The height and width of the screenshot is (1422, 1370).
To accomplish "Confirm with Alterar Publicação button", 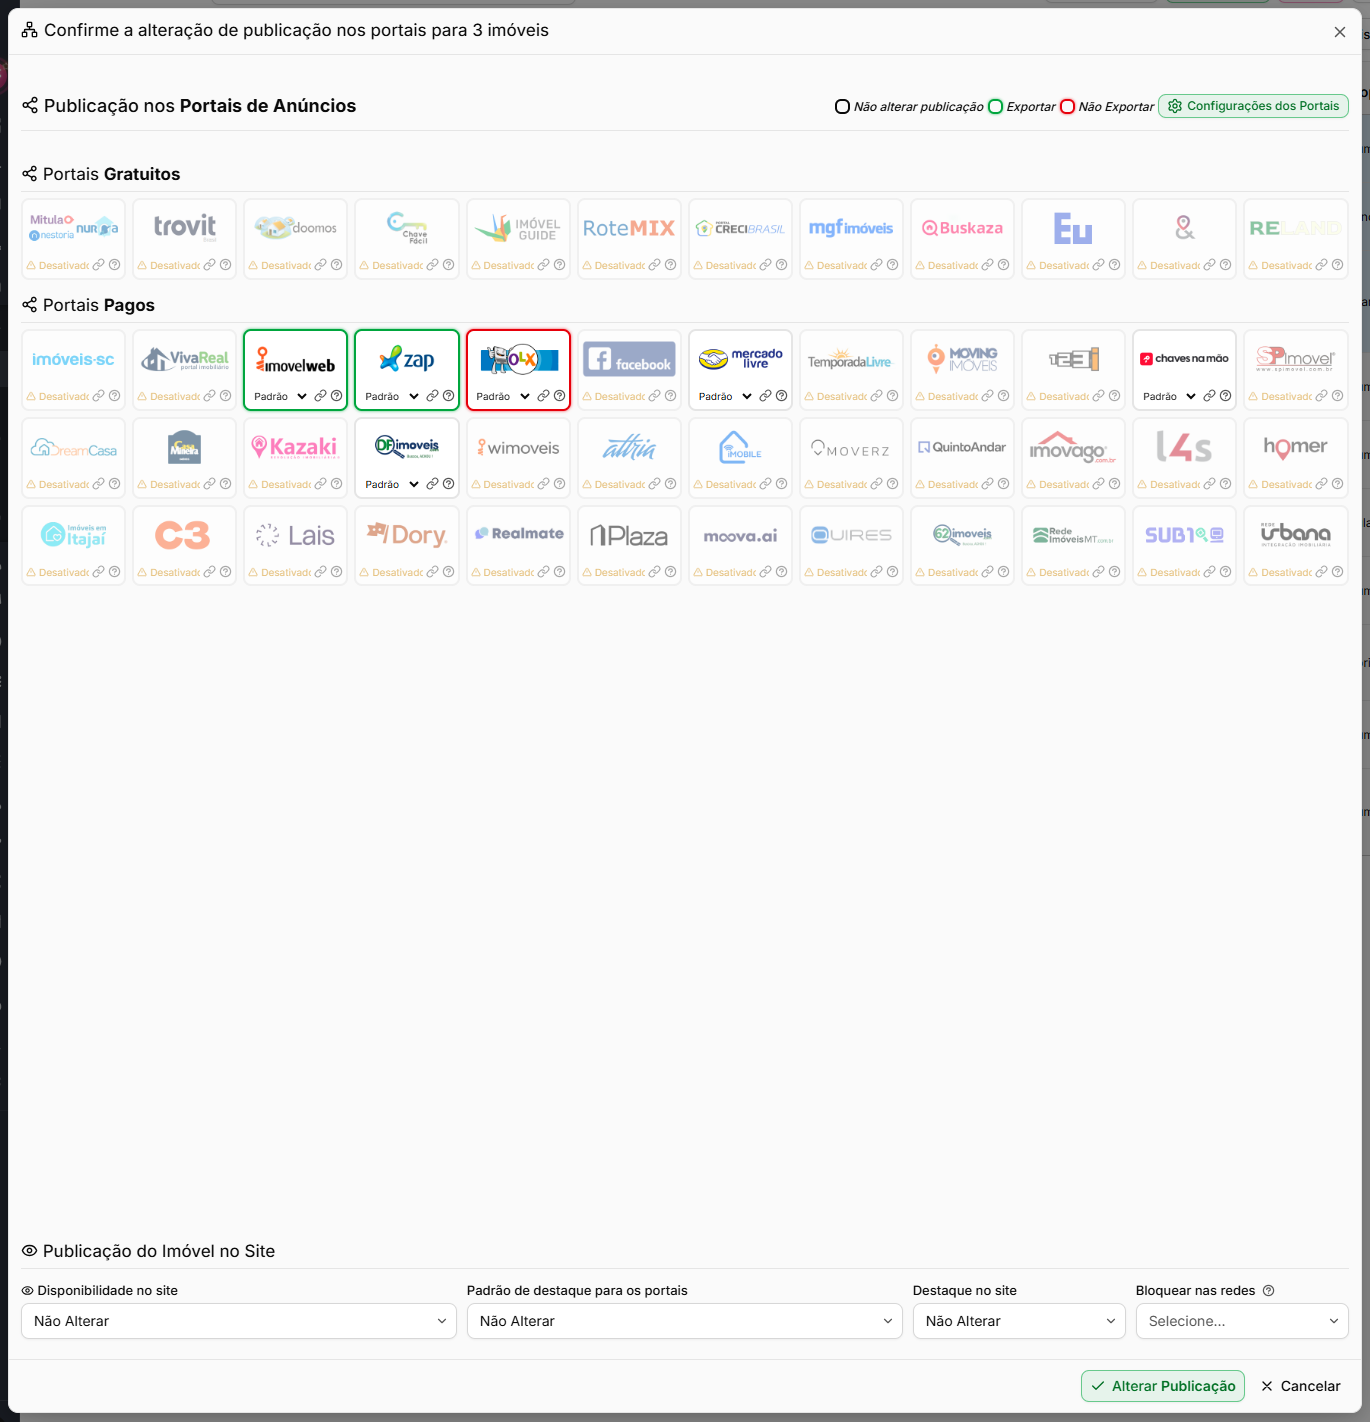I will (x=1163, y=1386).
